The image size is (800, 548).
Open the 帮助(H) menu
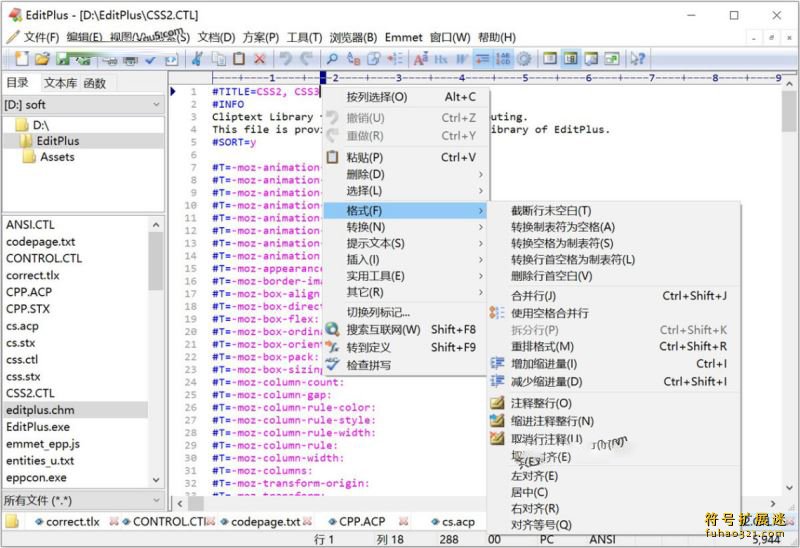[496, 37]
